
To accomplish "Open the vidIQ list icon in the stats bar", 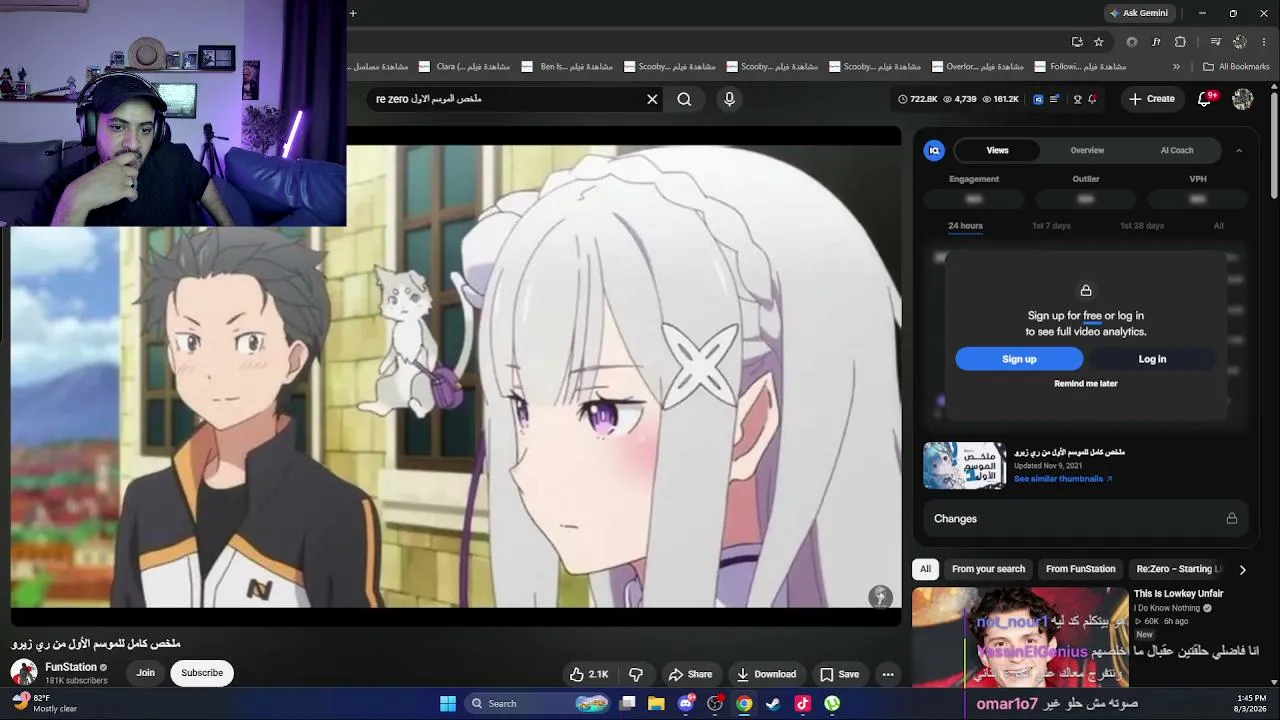I will pyautogui.click(x=1054, y=99).
